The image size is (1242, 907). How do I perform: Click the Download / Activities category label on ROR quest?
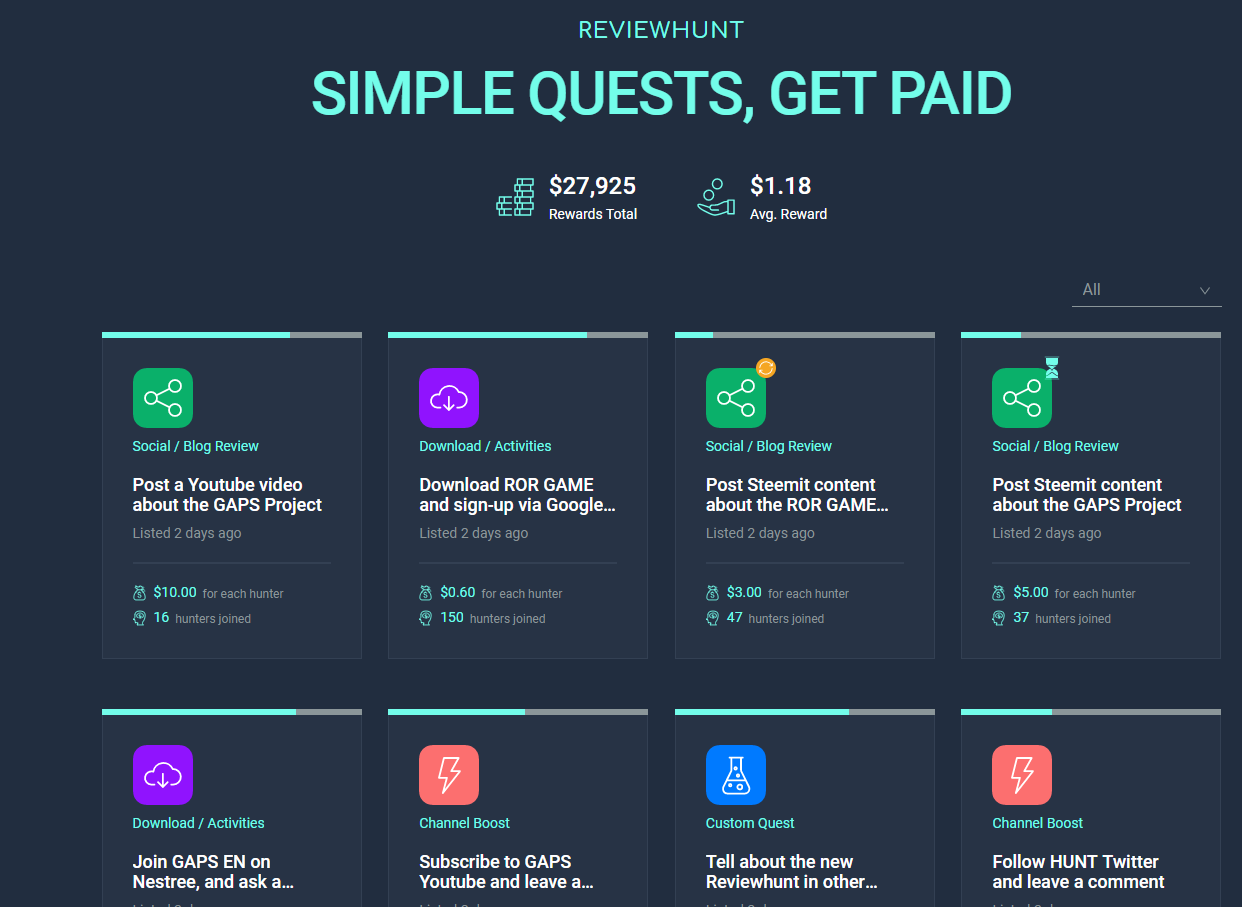point(485,446)
